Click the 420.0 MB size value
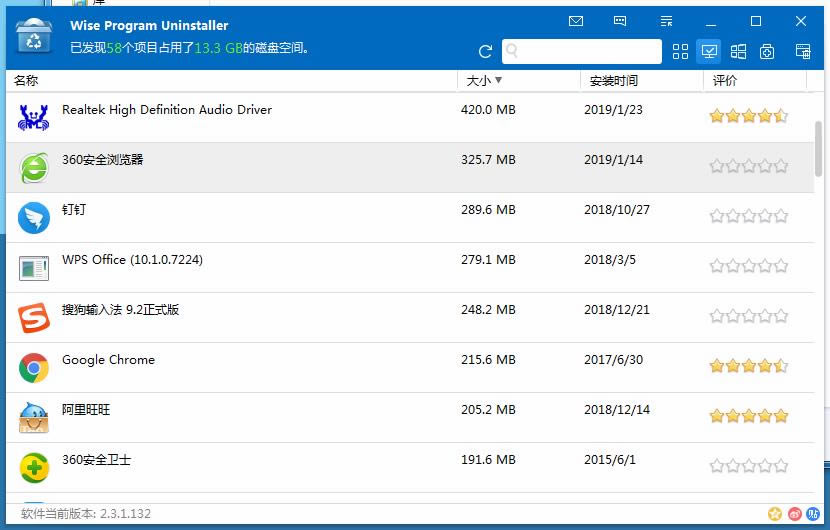 tap(488, 110)
